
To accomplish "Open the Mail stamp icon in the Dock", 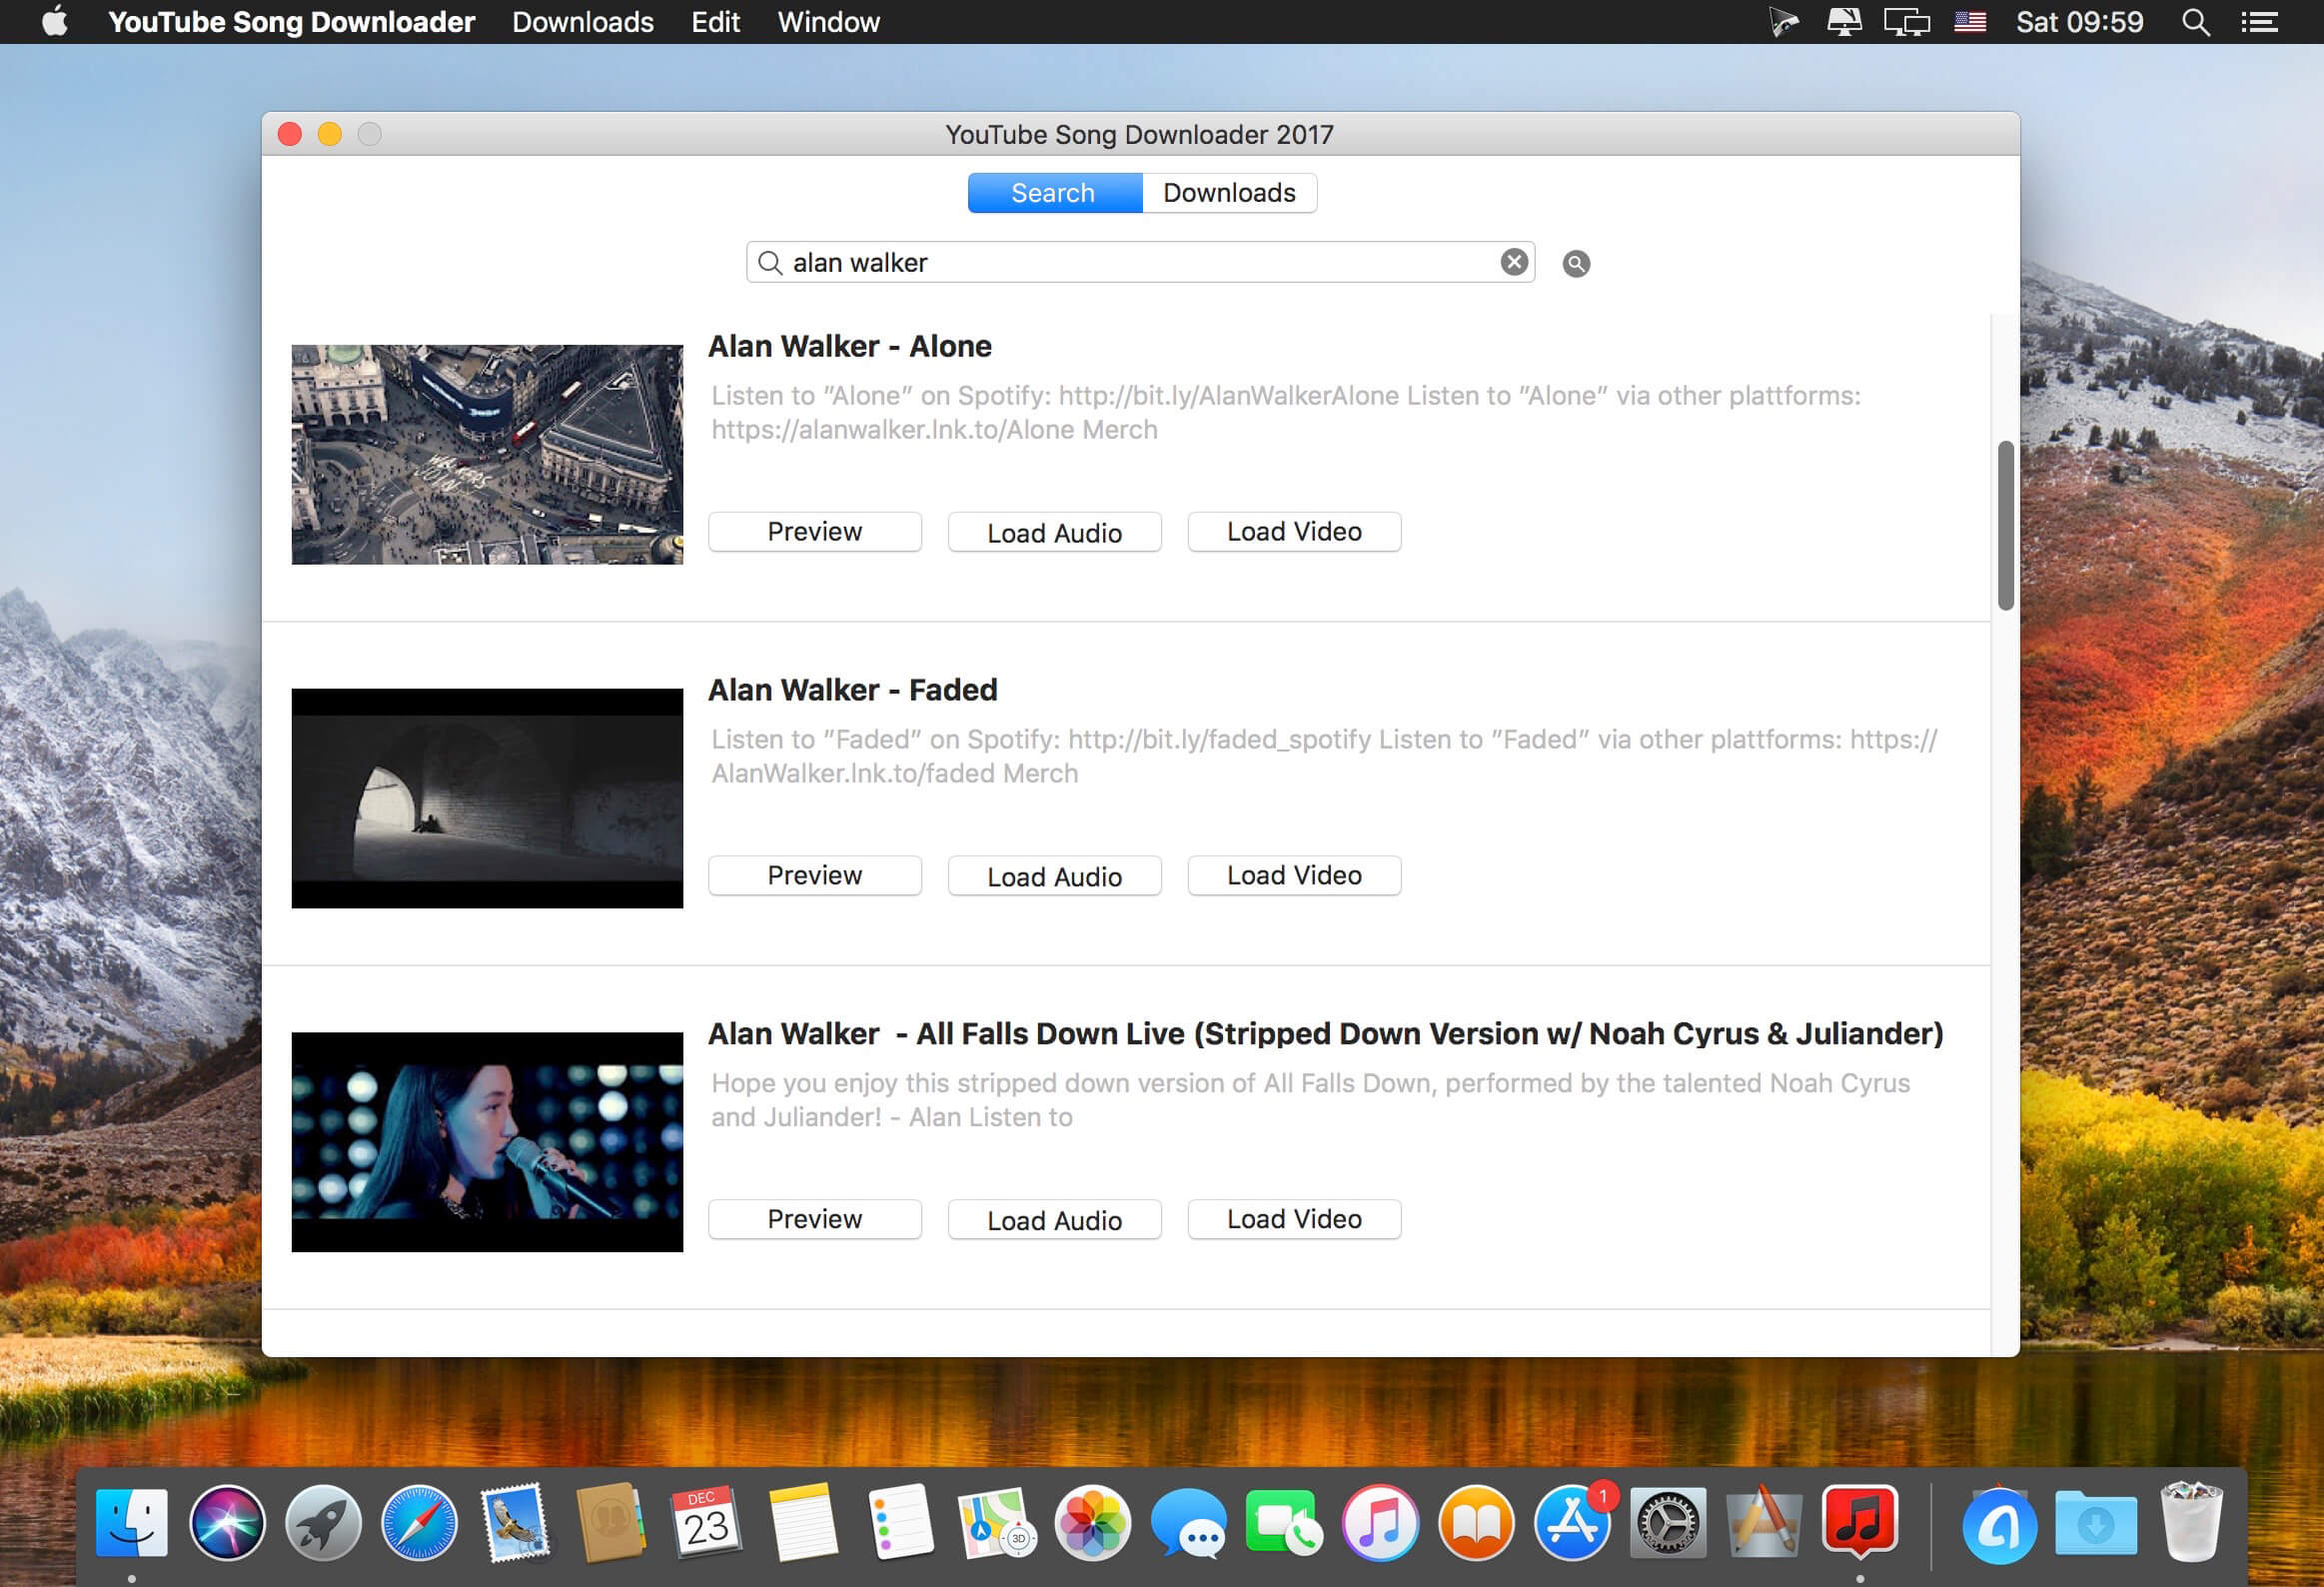I will click(x=515, y=1523).
